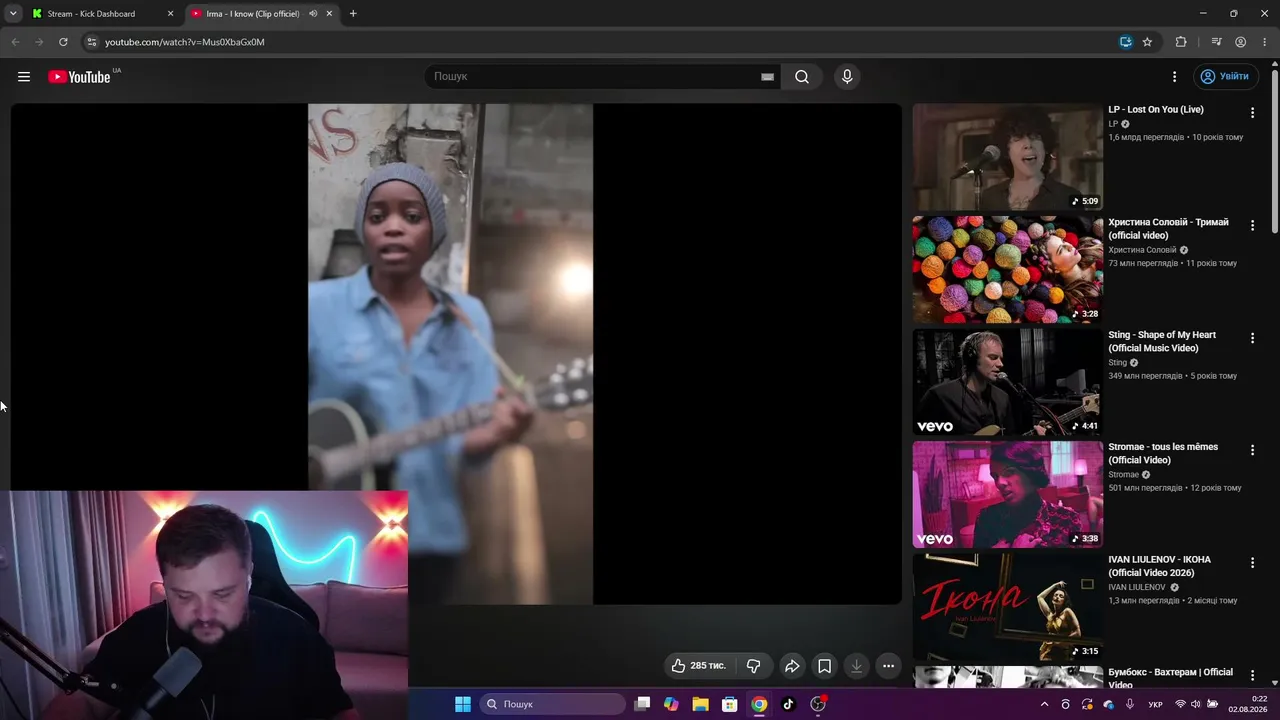
Task: Open the Sting channel link
Action: point(1117,363)
